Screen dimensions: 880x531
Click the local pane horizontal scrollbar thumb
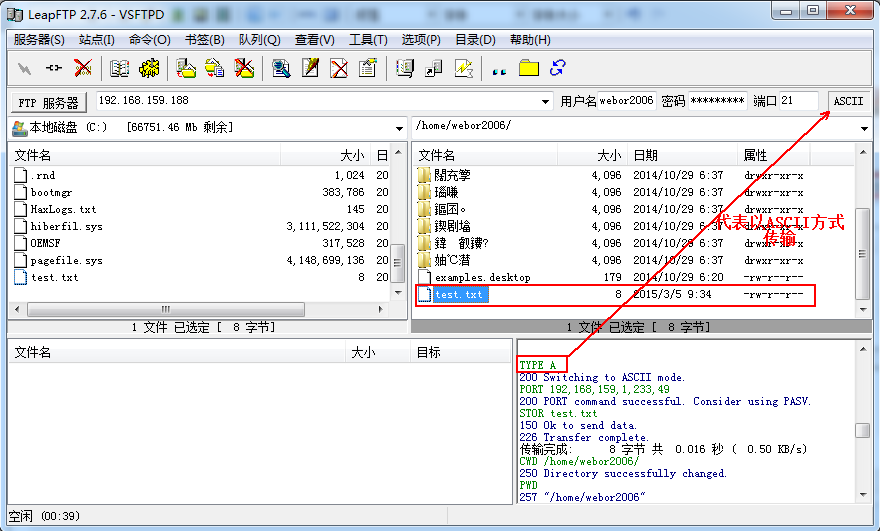coord(166,309)
